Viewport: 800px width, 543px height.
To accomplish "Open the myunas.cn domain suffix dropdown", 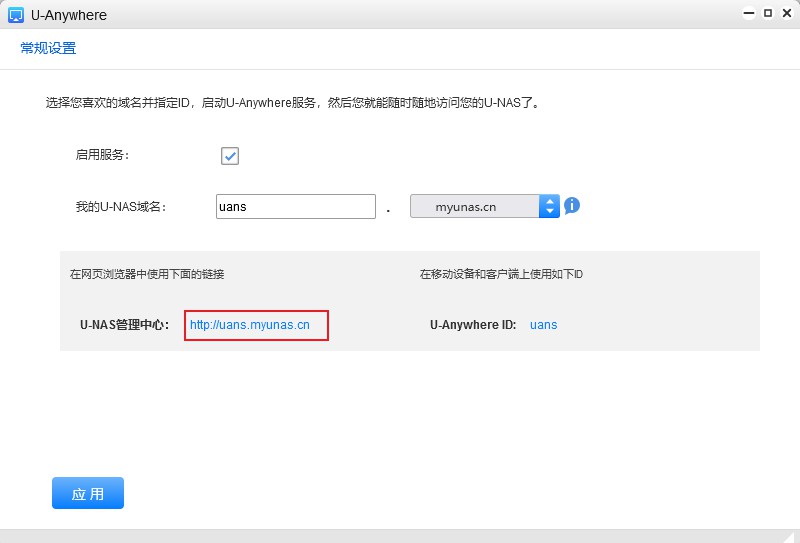I will pos(474,207).
